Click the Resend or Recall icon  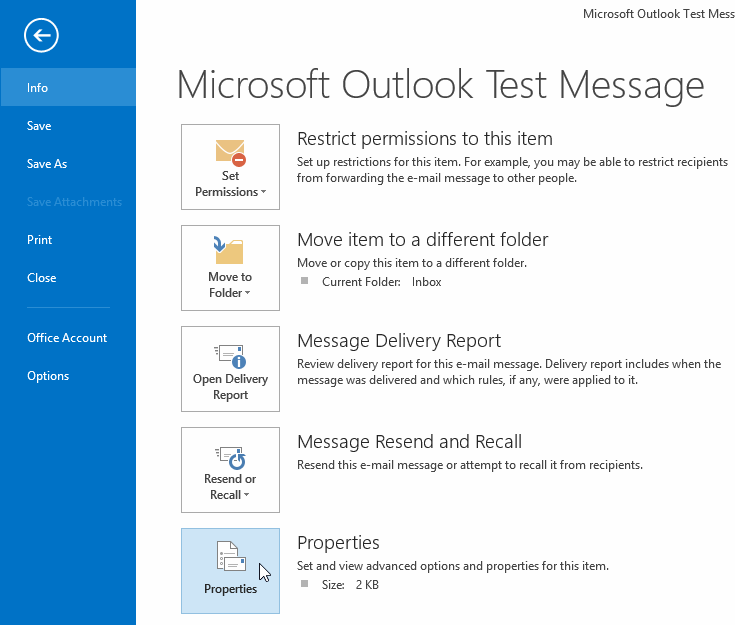click(231, 458)
